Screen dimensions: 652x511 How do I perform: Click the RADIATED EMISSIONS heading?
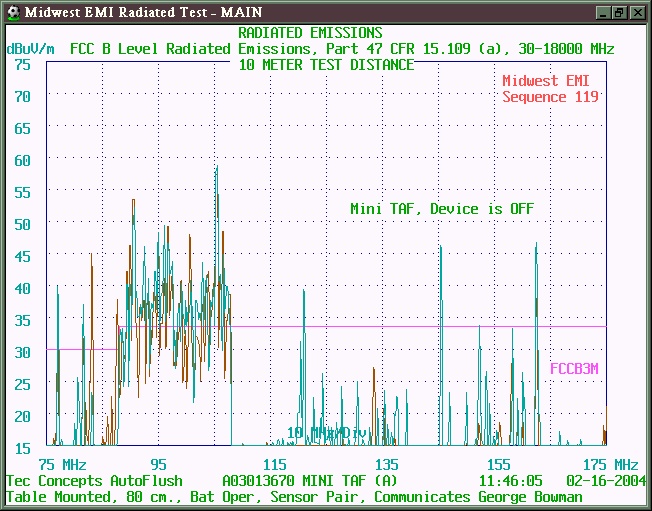310,34
